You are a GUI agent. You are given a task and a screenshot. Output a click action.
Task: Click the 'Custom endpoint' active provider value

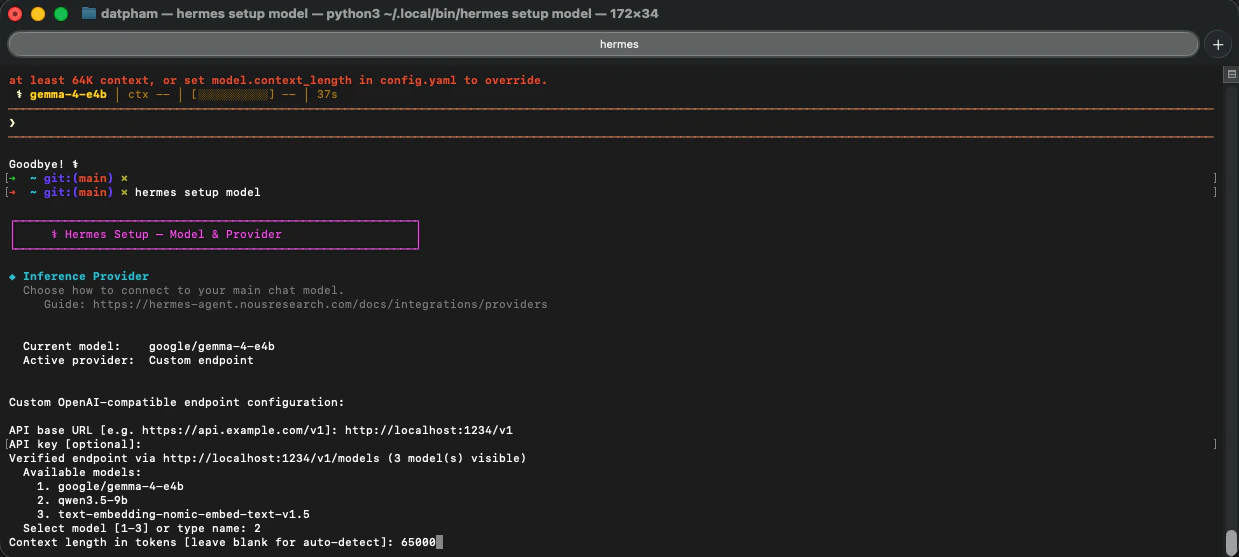pos(201,360)
